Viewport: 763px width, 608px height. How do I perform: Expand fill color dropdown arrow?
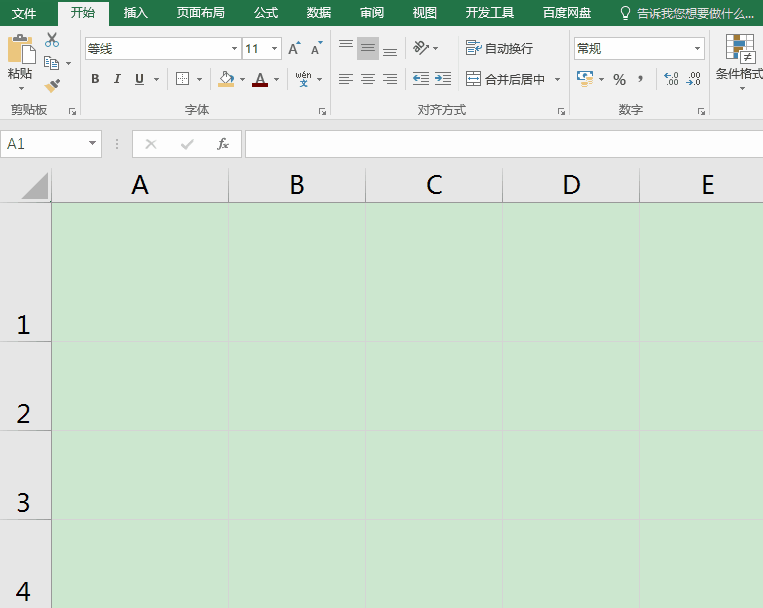pos(242,79)
